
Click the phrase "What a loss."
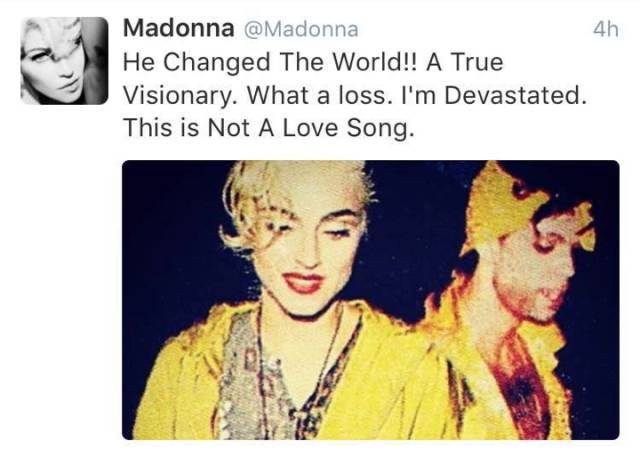317,95
